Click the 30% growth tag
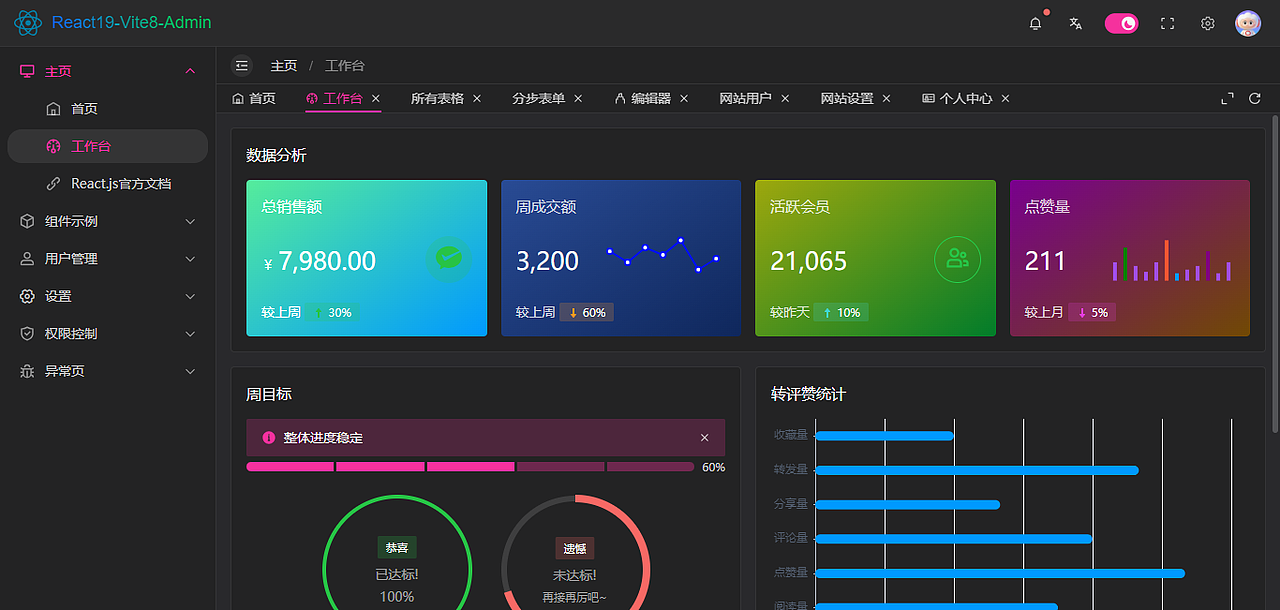This screenshot has width=1280, height=610. coord(334,313)
